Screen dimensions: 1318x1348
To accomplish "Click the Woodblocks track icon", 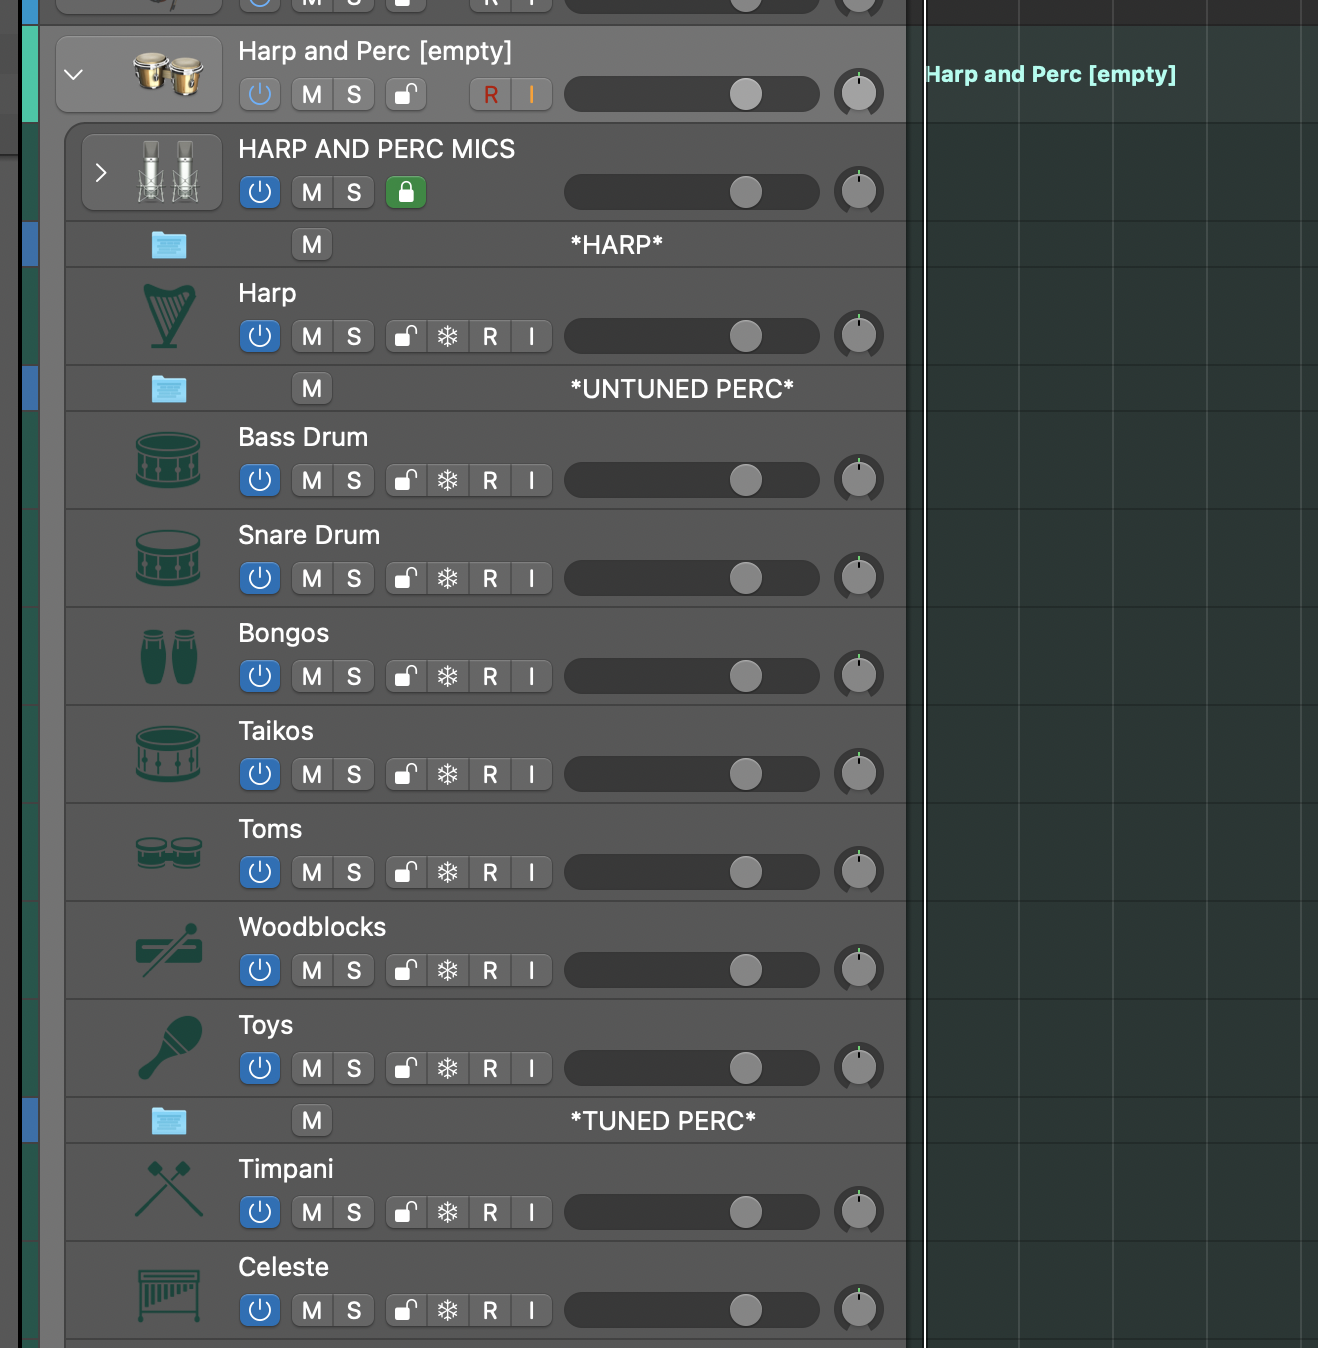I will tap(168, 951).
